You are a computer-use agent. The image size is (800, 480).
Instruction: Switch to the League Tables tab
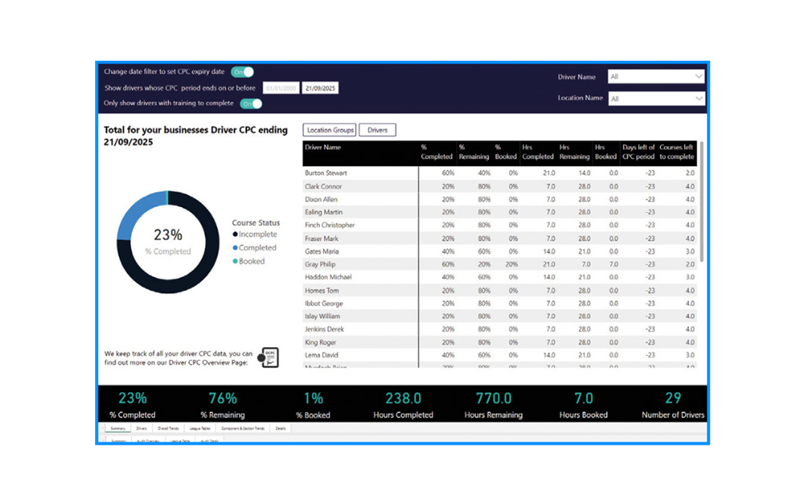(199, 428)
